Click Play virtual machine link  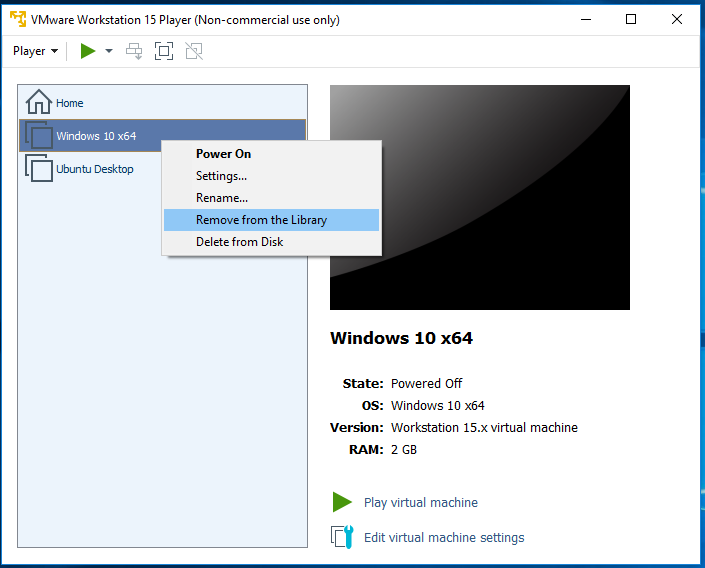pos(421,502)
